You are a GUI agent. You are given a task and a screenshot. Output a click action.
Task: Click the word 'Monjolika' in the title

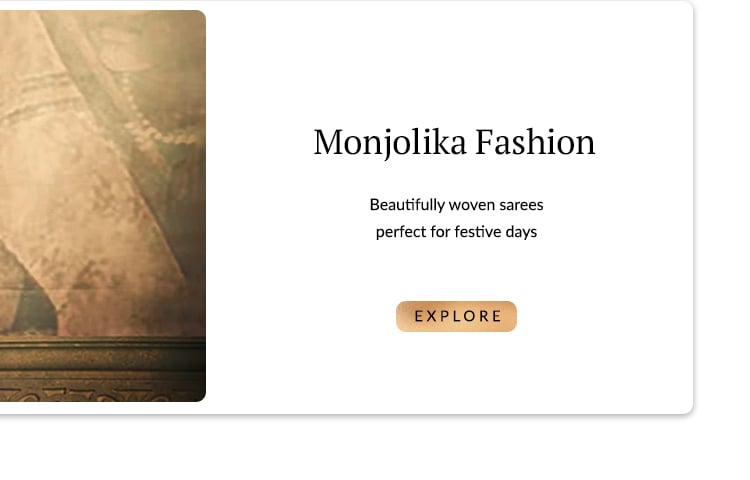pyautogui.click(x=389, y=142)
